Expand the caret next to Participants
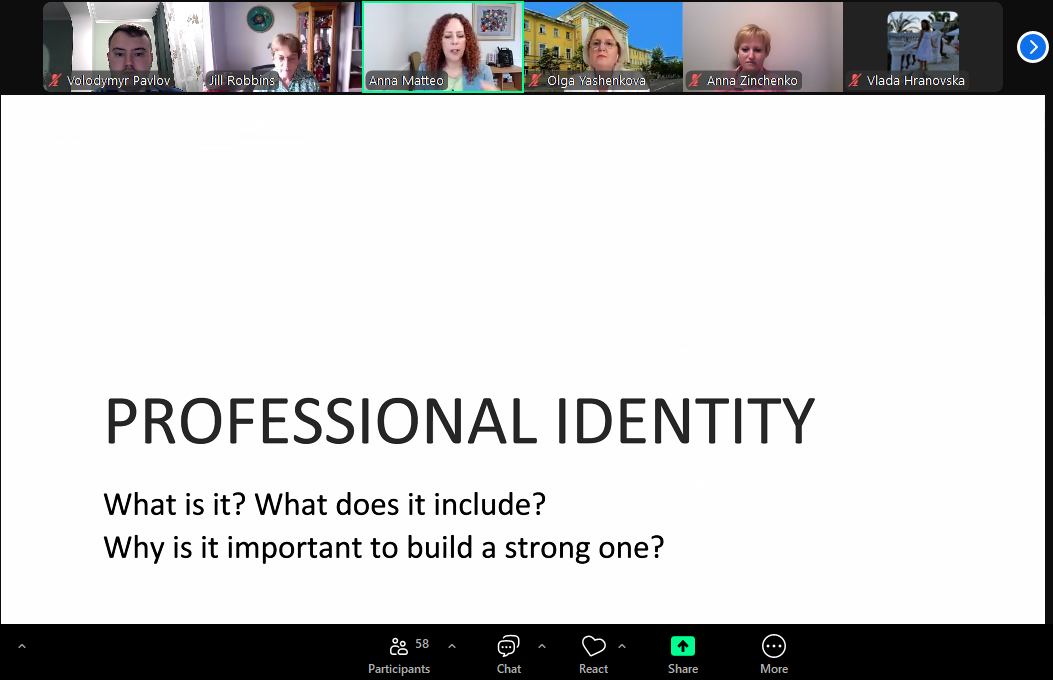This screenshot has height=680, width=1053. point(451,646)
